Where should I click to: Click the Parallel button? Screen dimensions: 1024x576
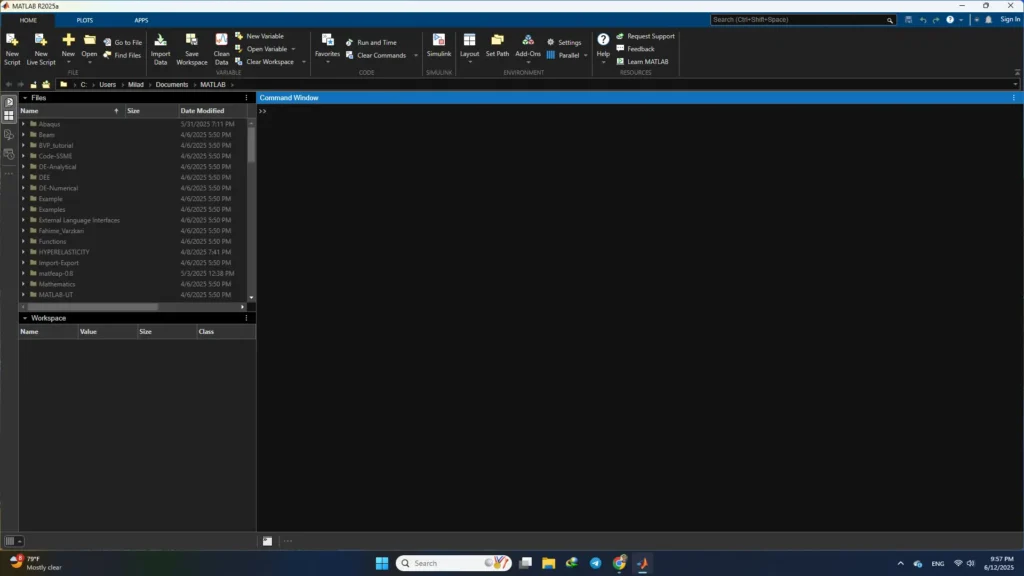point(563,56)
